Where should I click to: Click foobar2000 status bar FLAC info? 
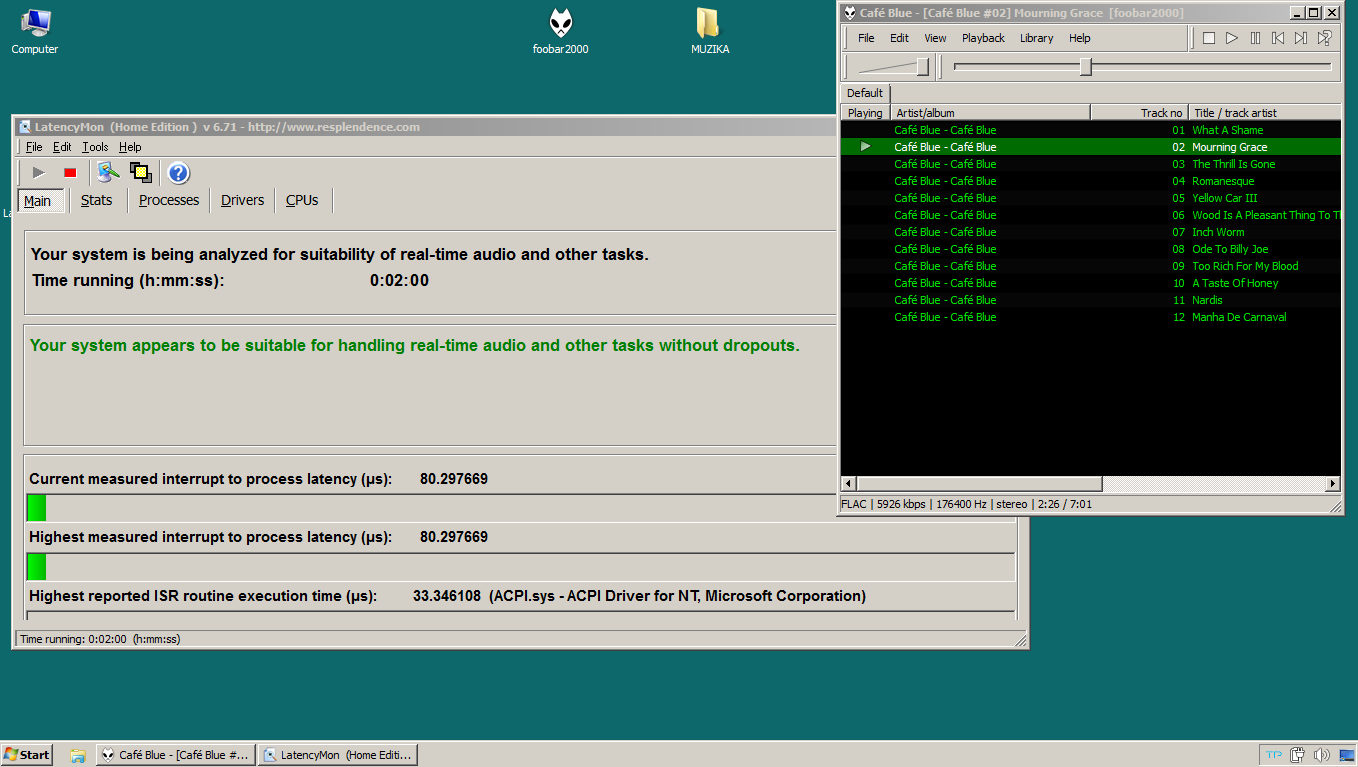[x=854, y=504]
